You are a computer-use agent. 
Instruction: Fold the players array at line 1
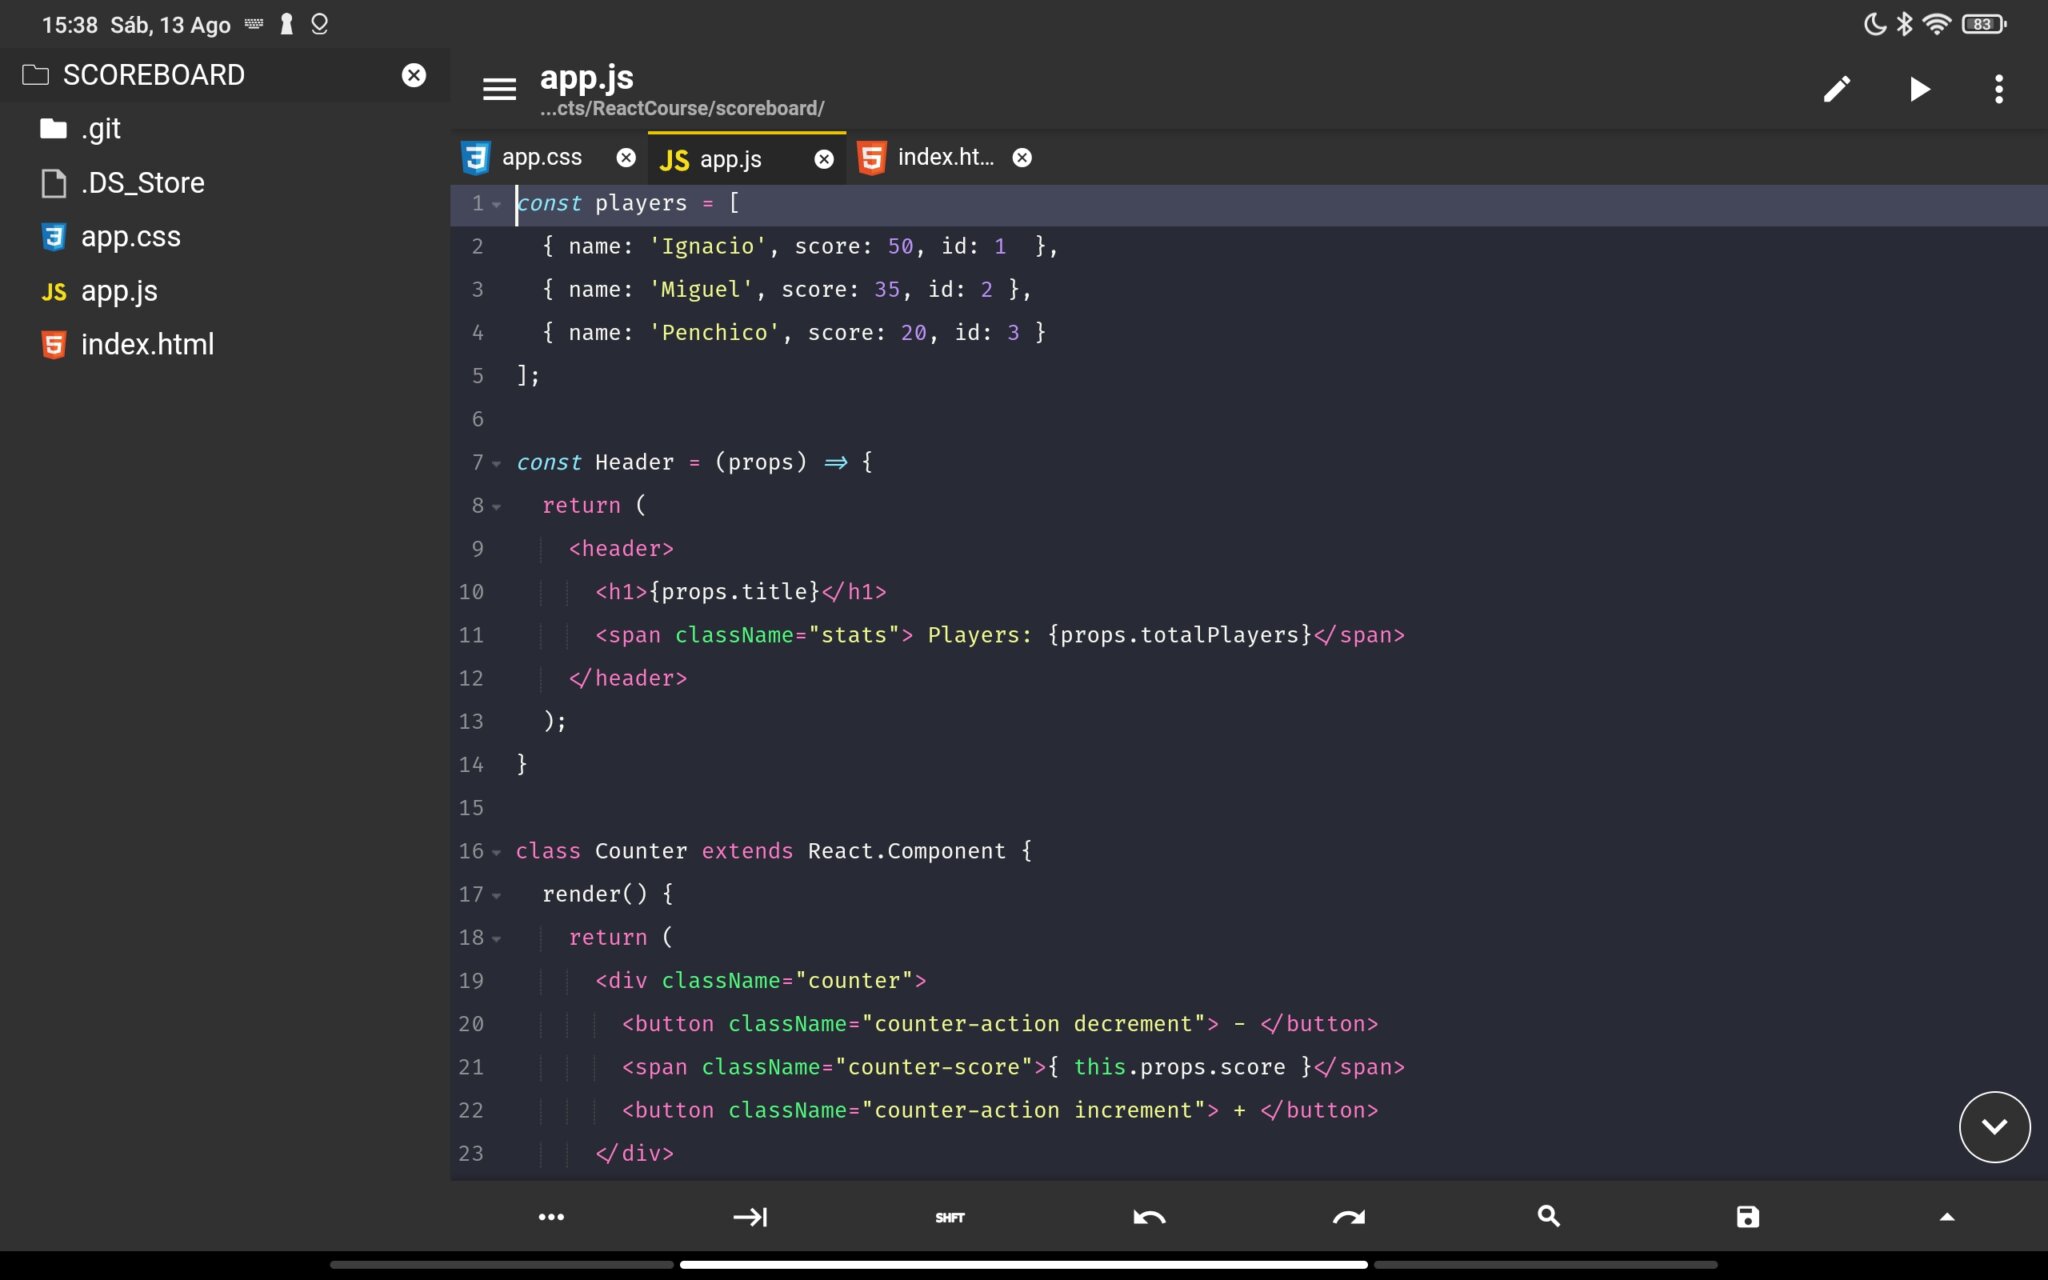pyautogui.click(x=496, y=205)
